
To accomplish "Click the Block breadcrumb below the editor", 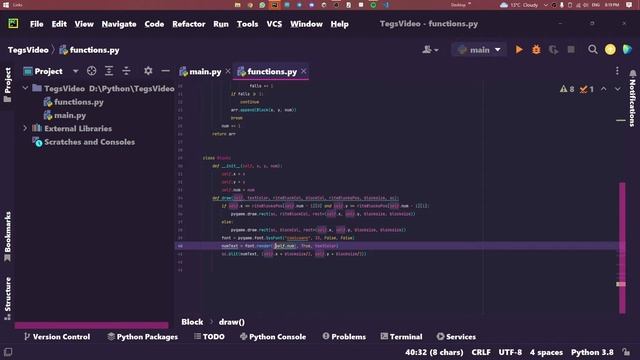I will (192, 322).
